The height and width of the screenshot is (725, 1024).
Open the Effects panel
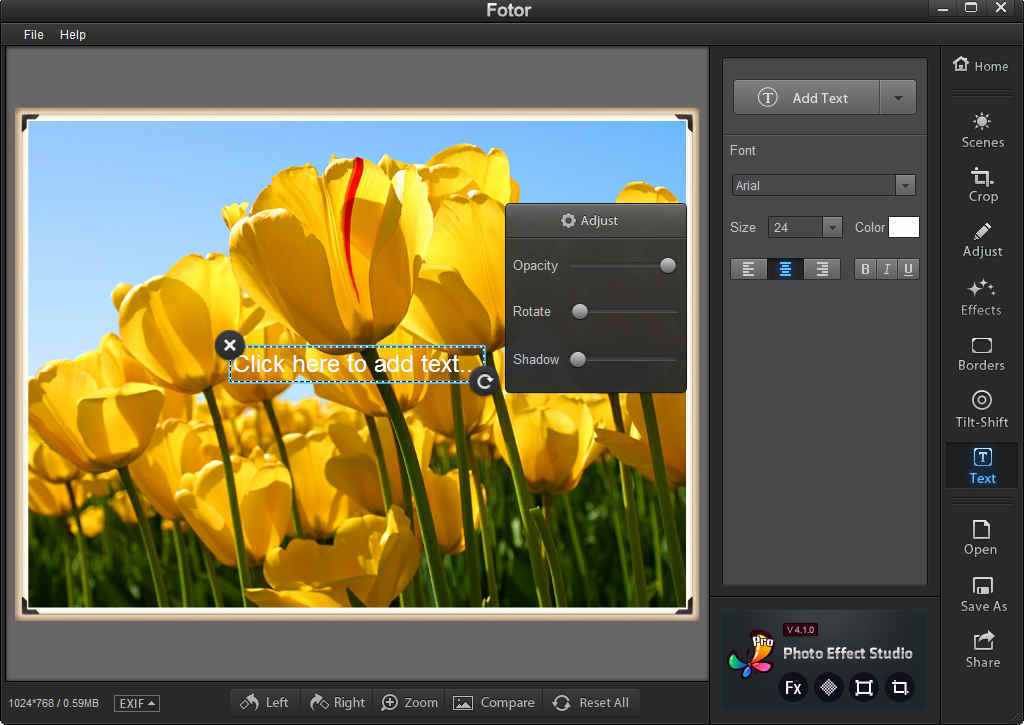click(x=981, y=298)
